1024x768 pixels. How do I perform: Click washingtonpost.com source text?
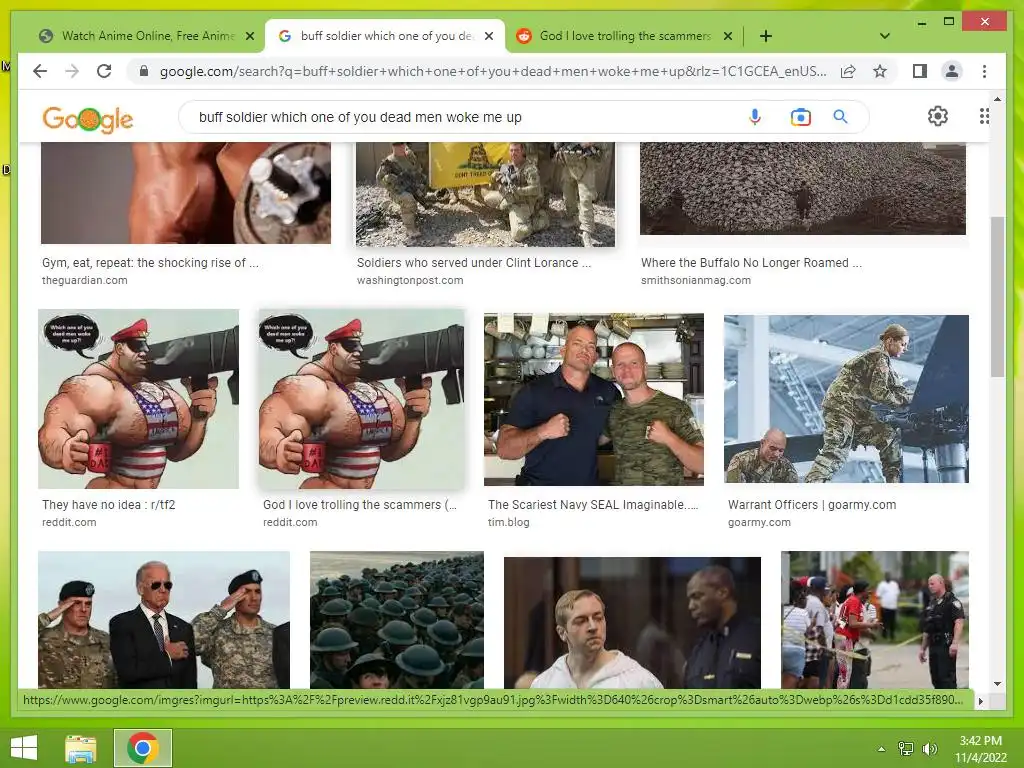409,280
